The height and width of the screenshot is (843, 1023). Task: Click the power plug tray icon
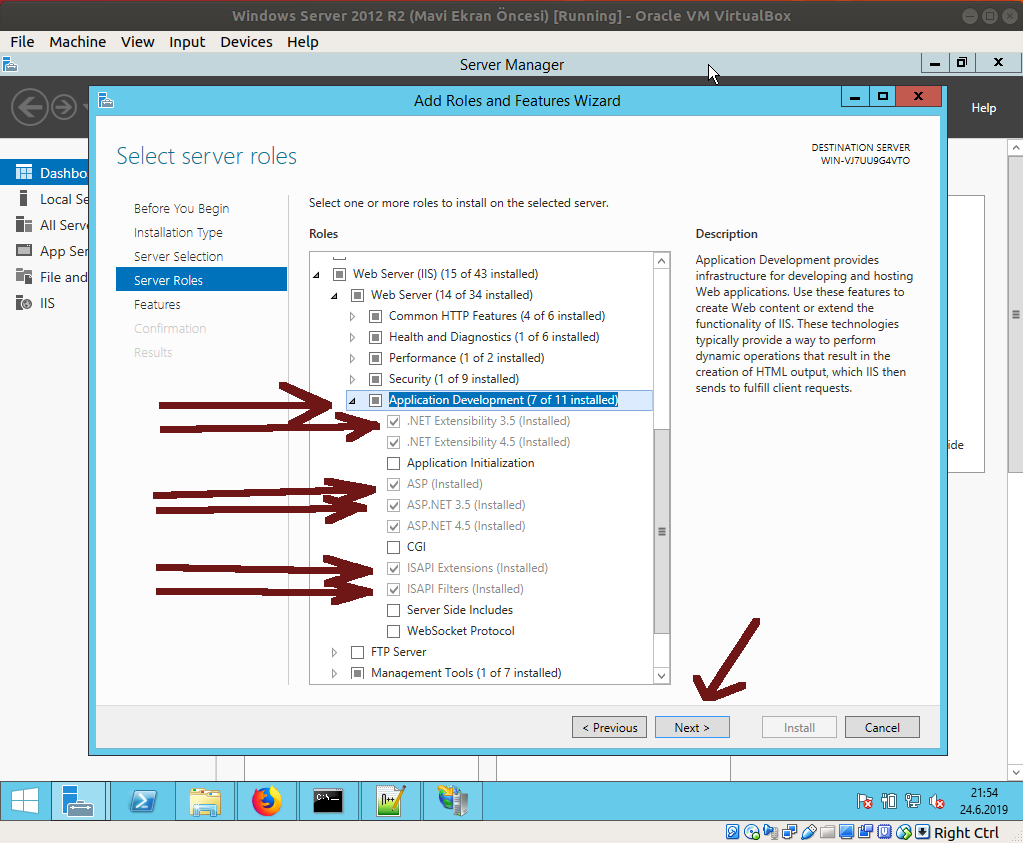tap(889, 801)
